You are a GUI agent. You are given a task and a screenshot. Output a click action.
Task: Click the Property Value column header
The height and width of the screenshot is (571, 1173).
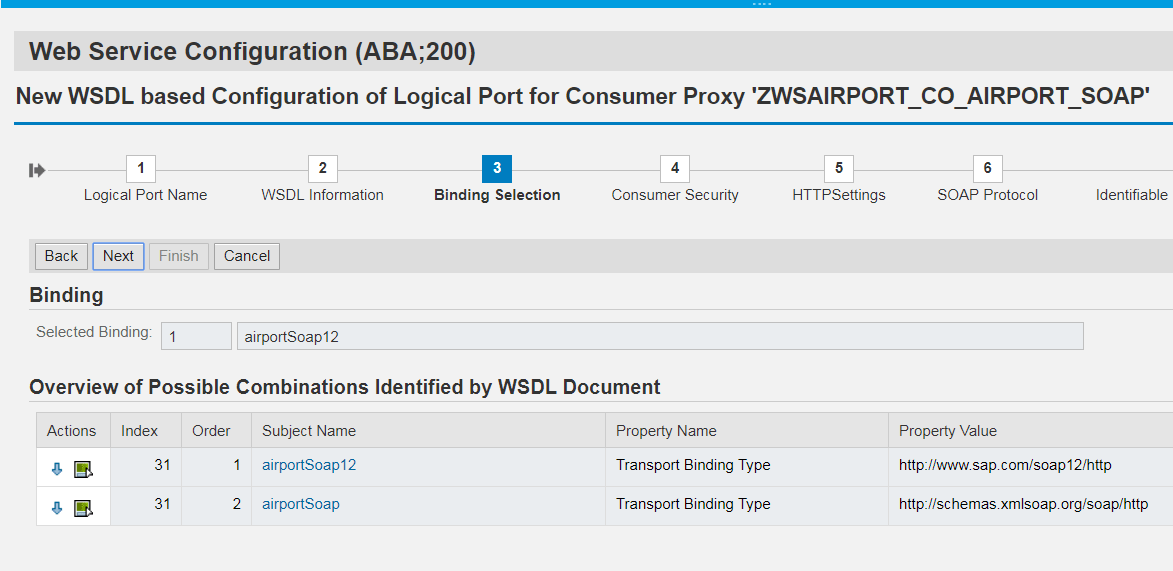pos(947,431)
